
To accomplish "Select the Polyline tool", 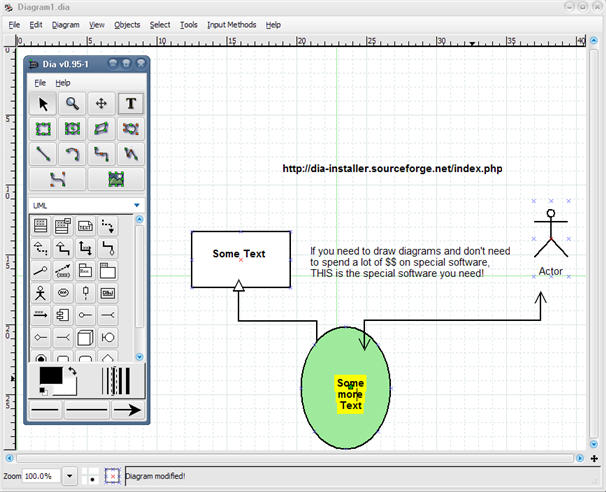I will [x=131, y=154].
